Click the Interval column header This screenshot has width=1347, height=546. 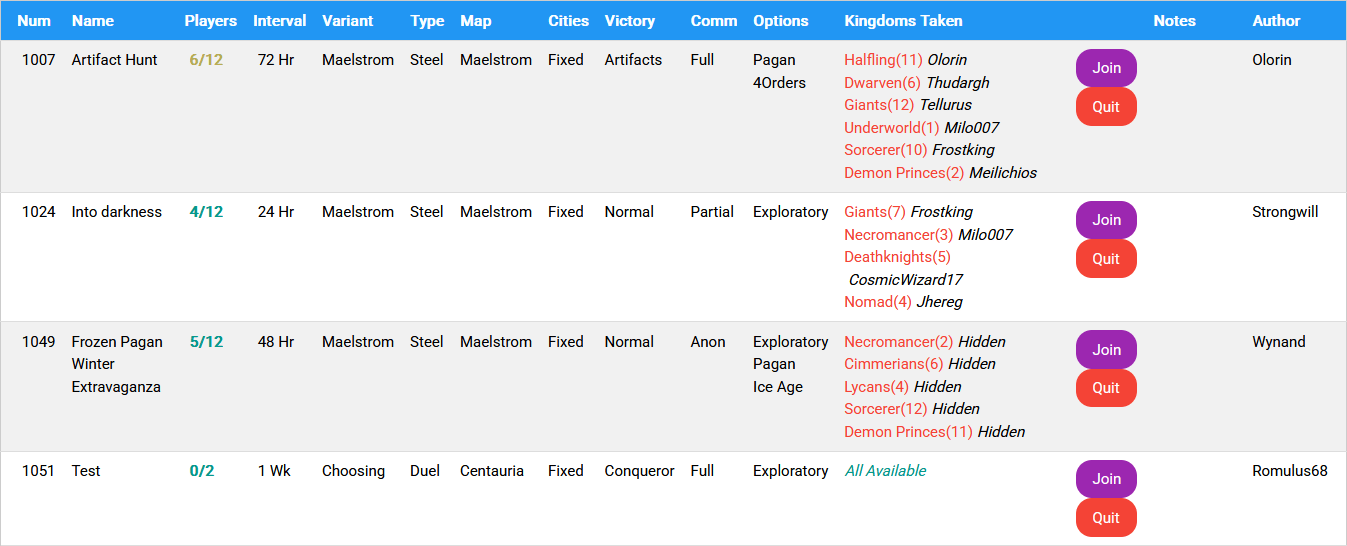coord(279,21)
